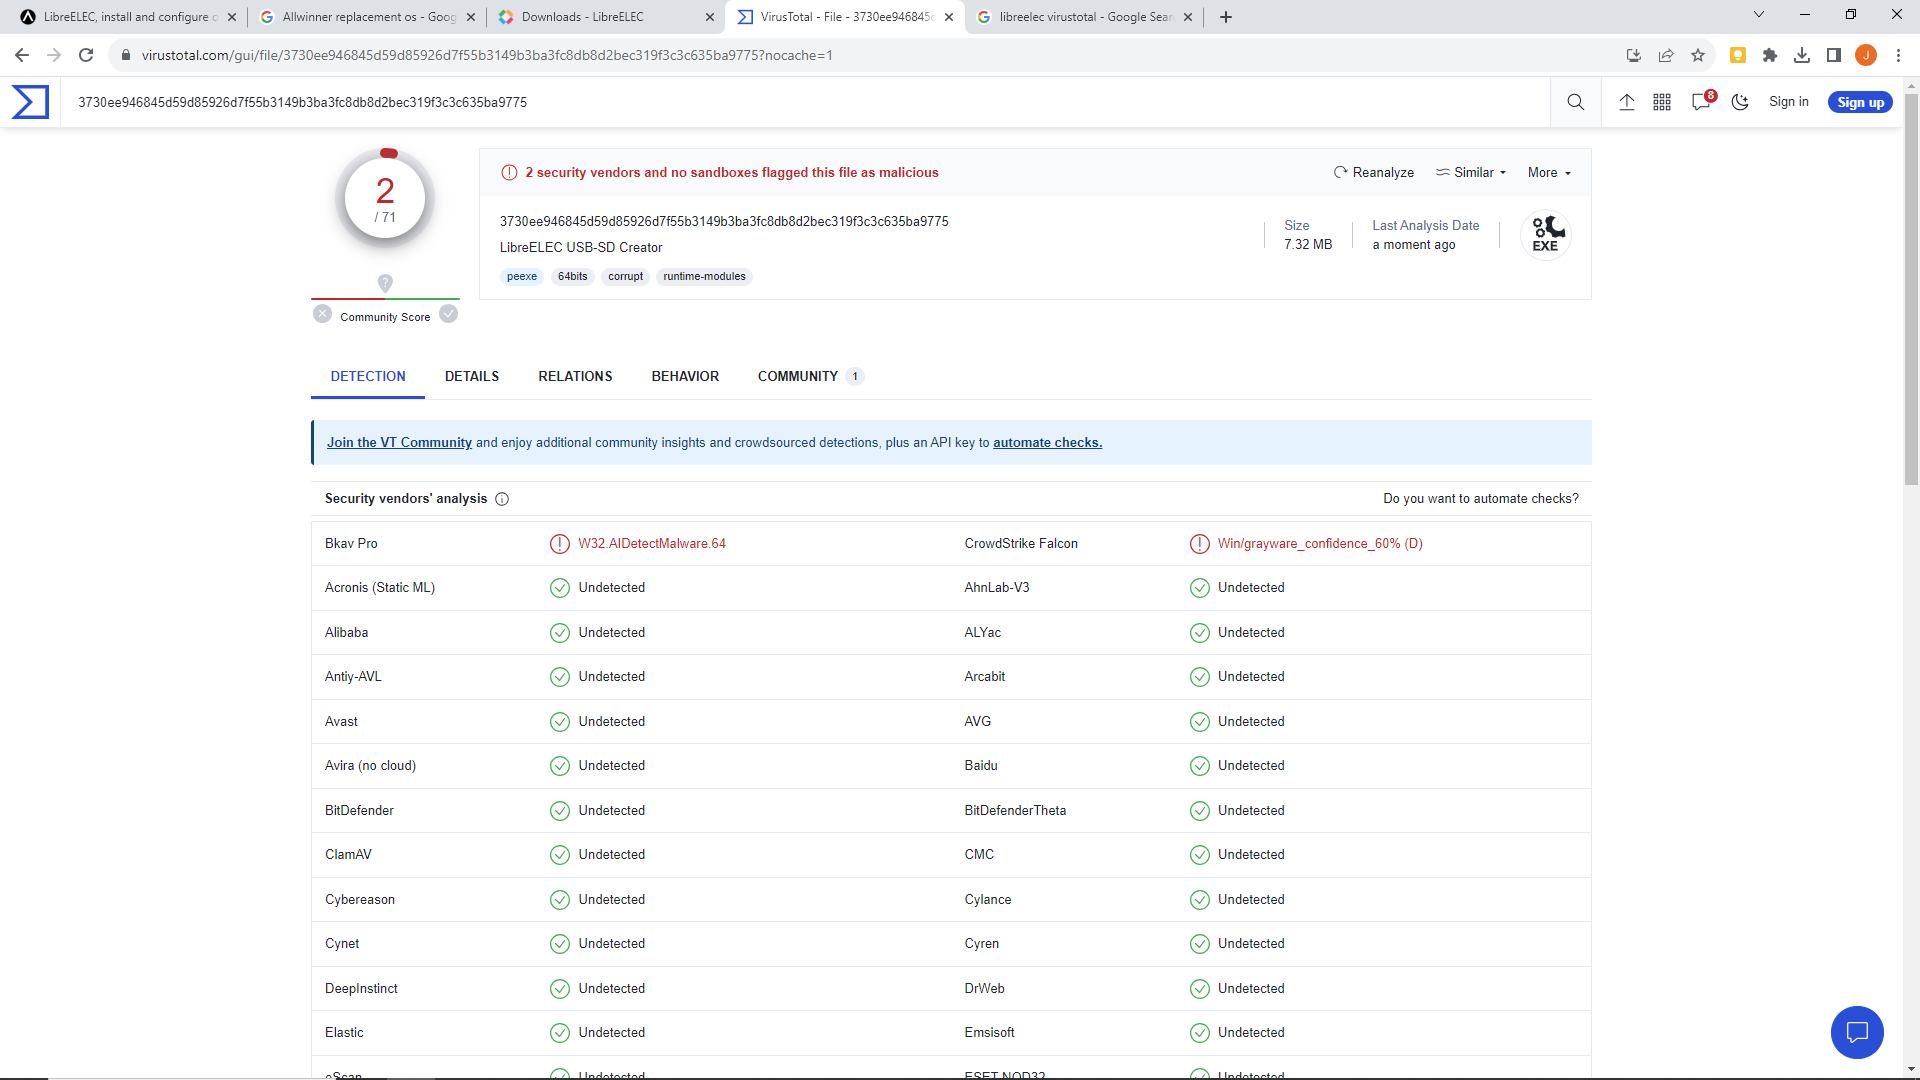Open the BEHAVIOR tab
Screen dimensions: 1920x1080
click(x=685, y=376)
